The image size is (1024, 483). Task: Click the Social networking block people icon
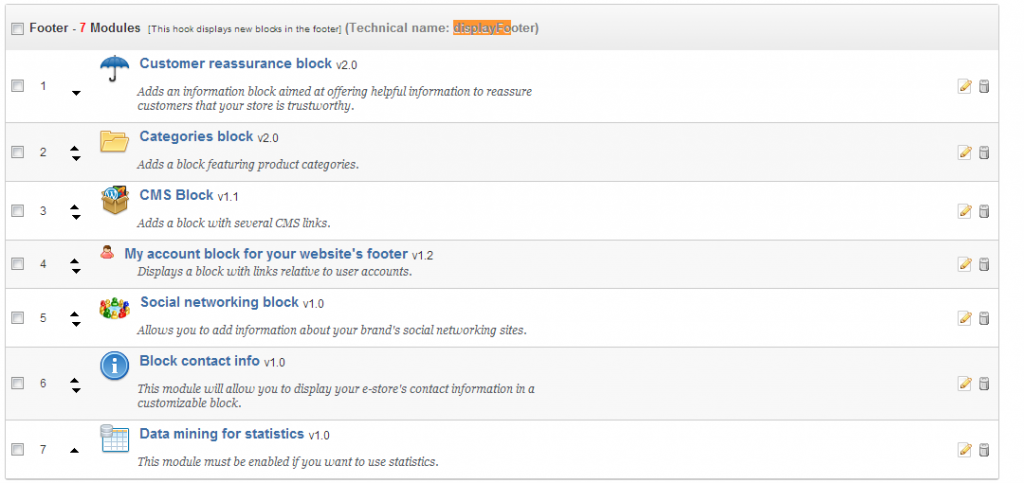(115, 308)
